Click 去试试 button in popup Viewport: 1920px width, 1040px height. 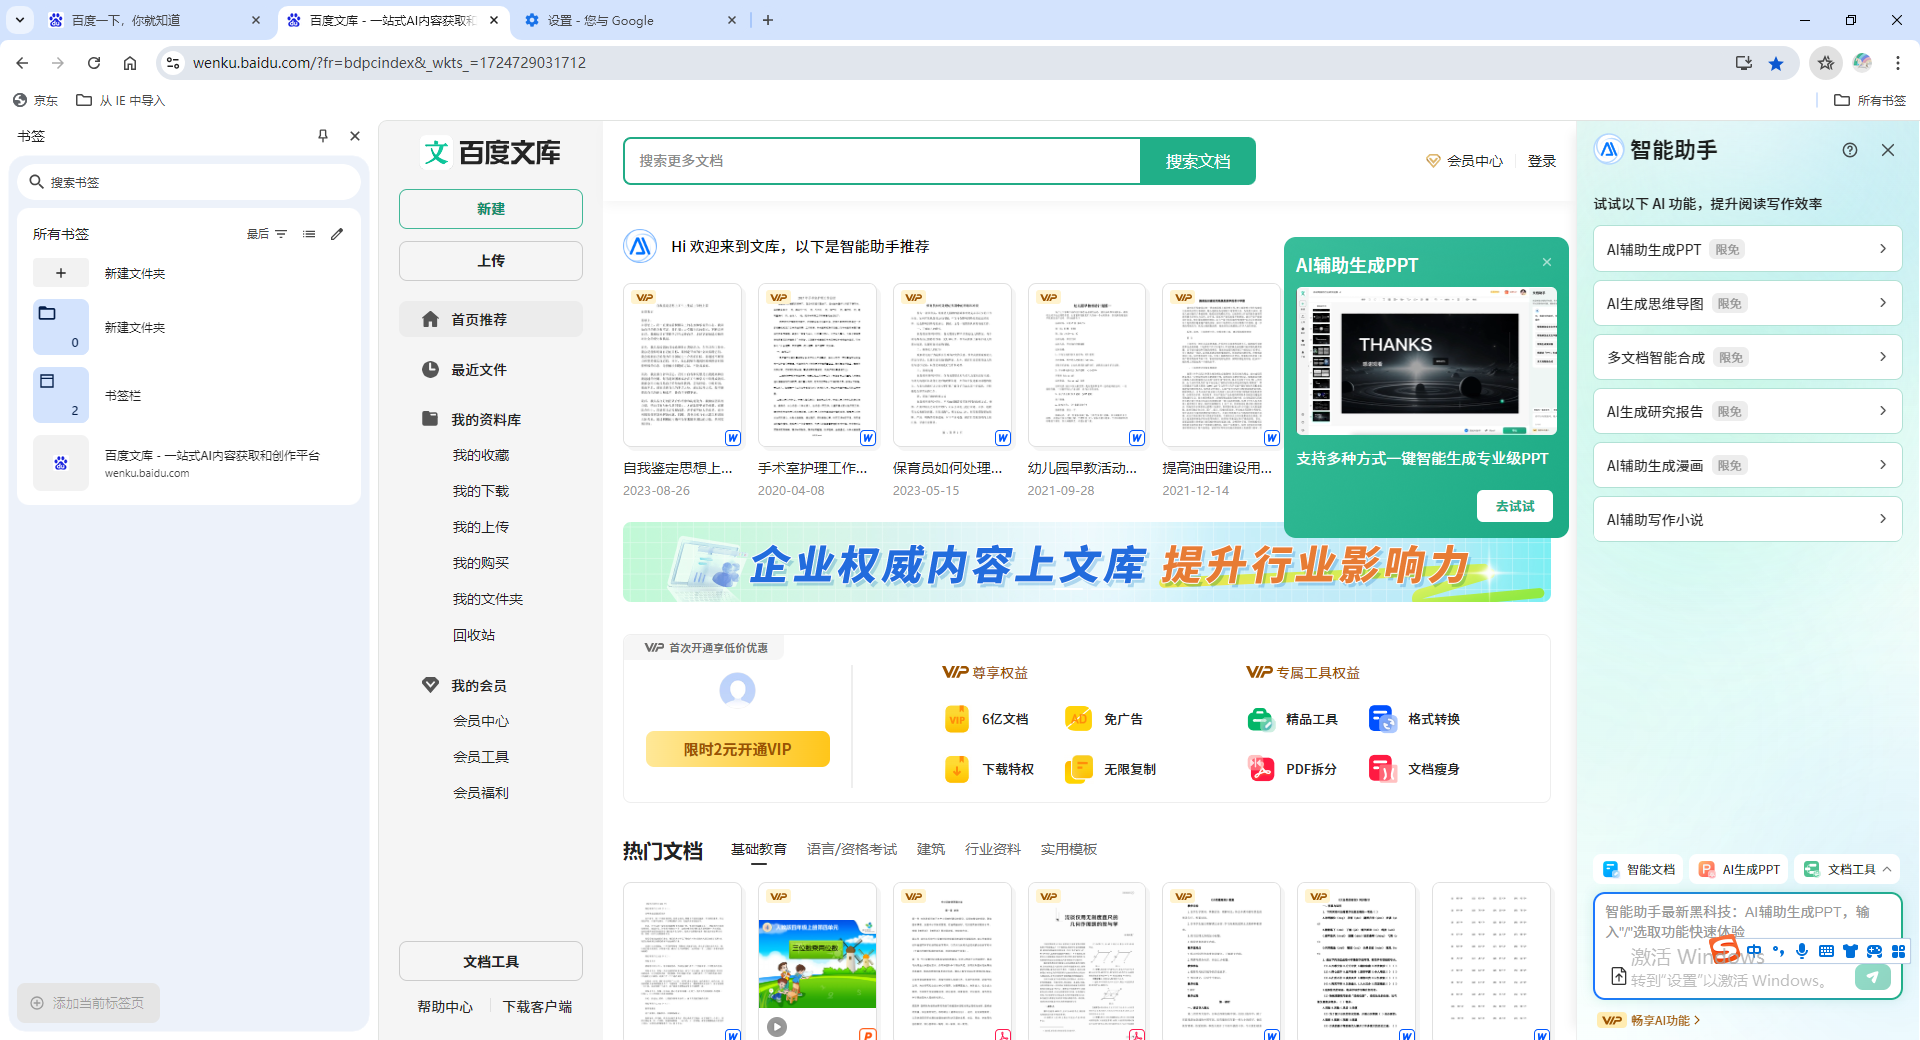click(1515, 506)
